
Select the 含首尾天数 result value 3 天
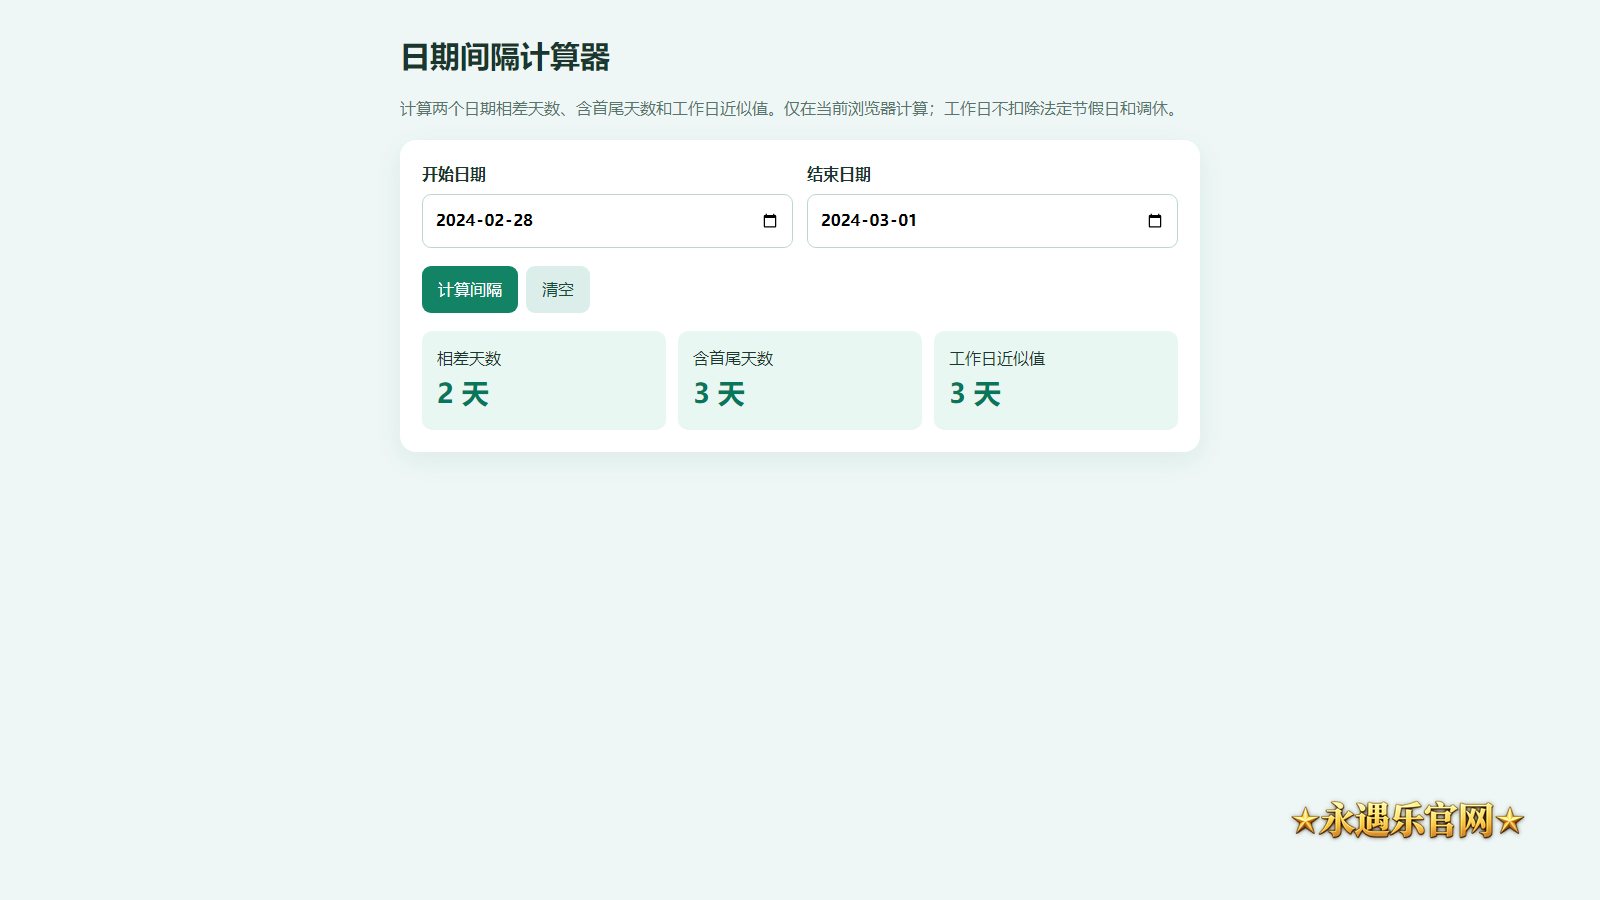(x=719, y=394)
